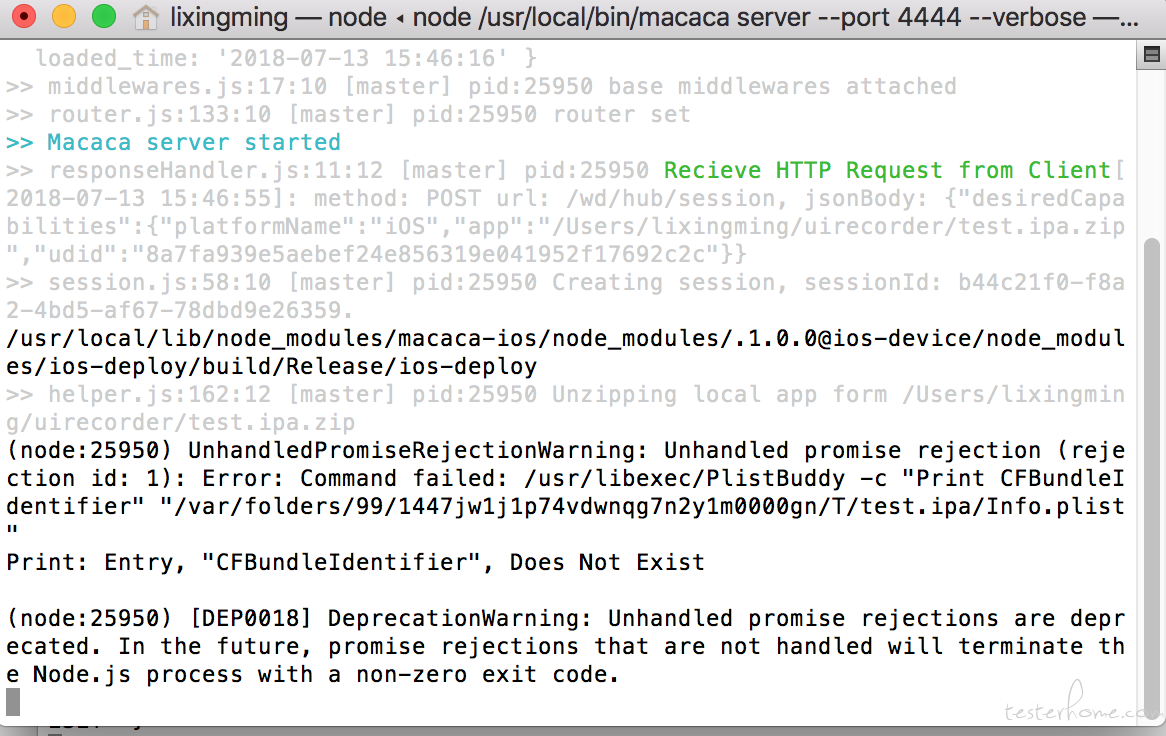The height and width of the screenshot is (736, 1166).
Task: Maximize the terminal using green button
Action: 104,16
